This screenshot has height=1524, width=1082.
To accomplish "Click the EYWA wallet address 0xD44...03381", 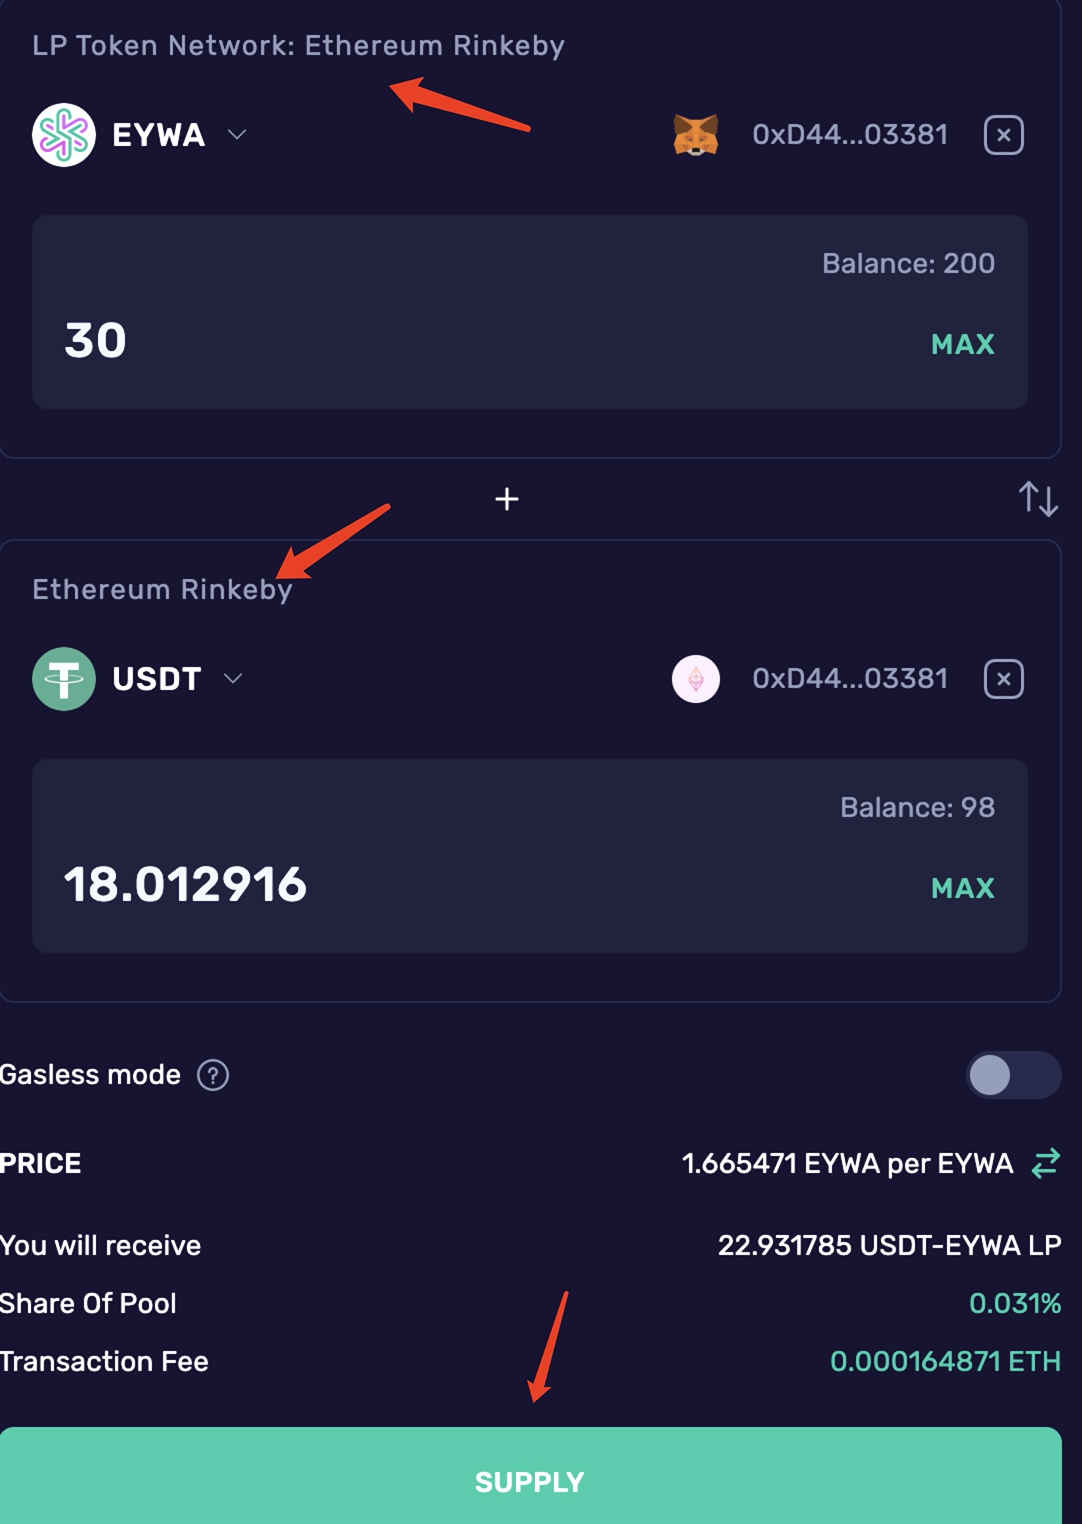I will tap(850, 135).
